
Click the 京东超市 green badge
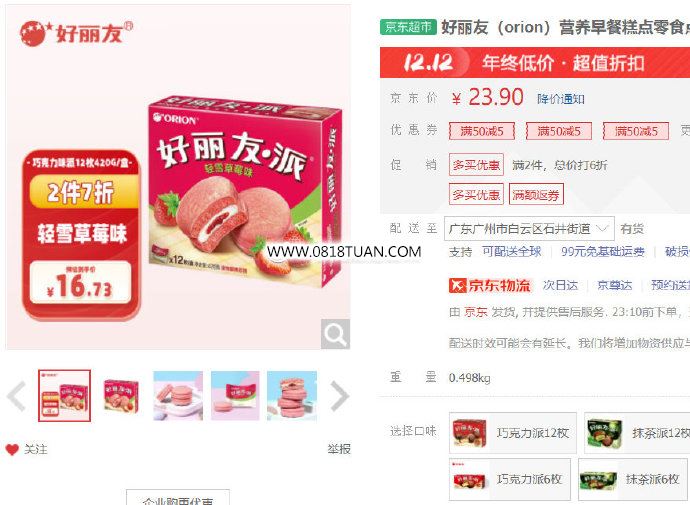[408, 27]
